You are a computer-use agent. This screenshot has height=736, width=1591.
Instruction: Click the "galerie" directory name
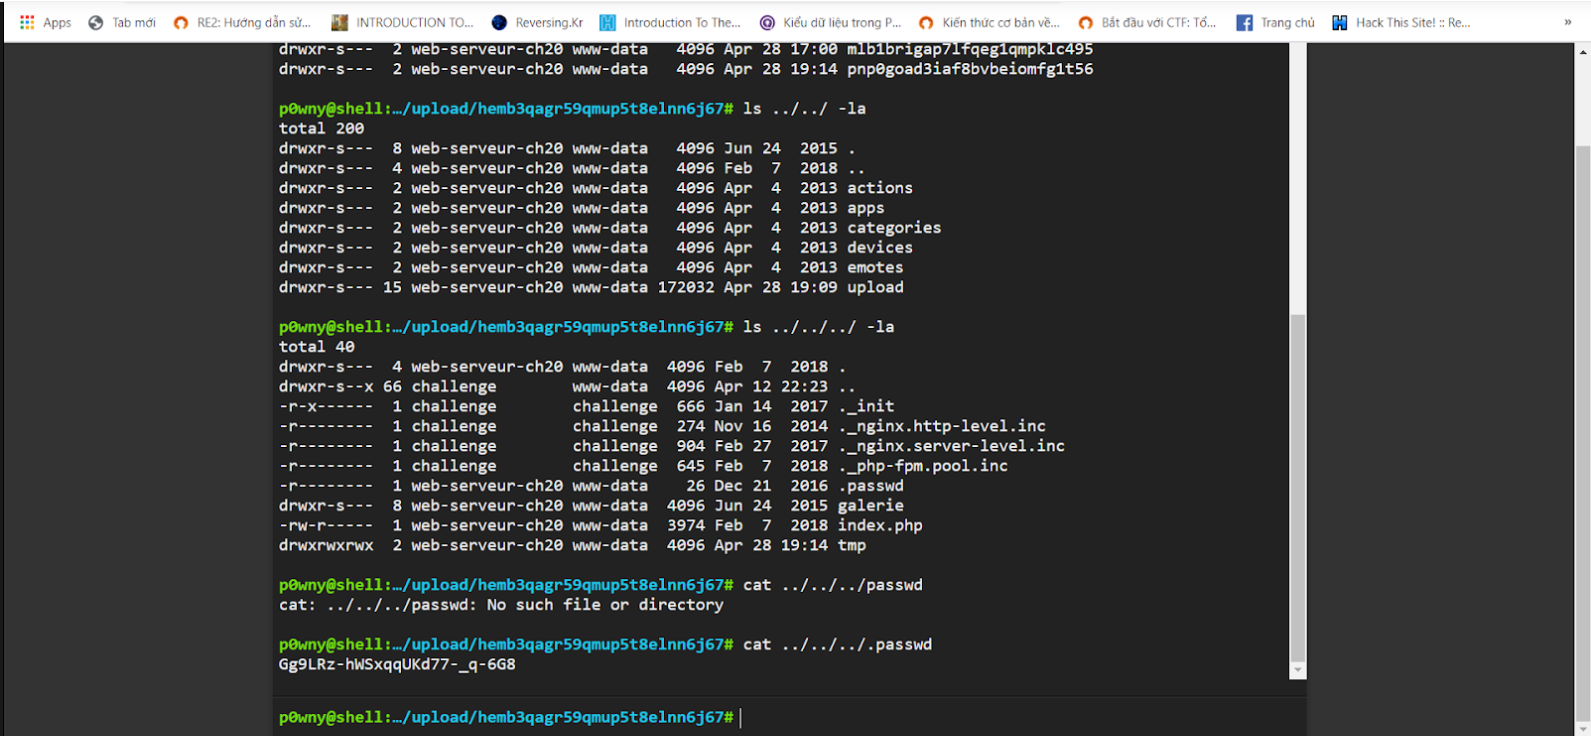tap(871, 506)
